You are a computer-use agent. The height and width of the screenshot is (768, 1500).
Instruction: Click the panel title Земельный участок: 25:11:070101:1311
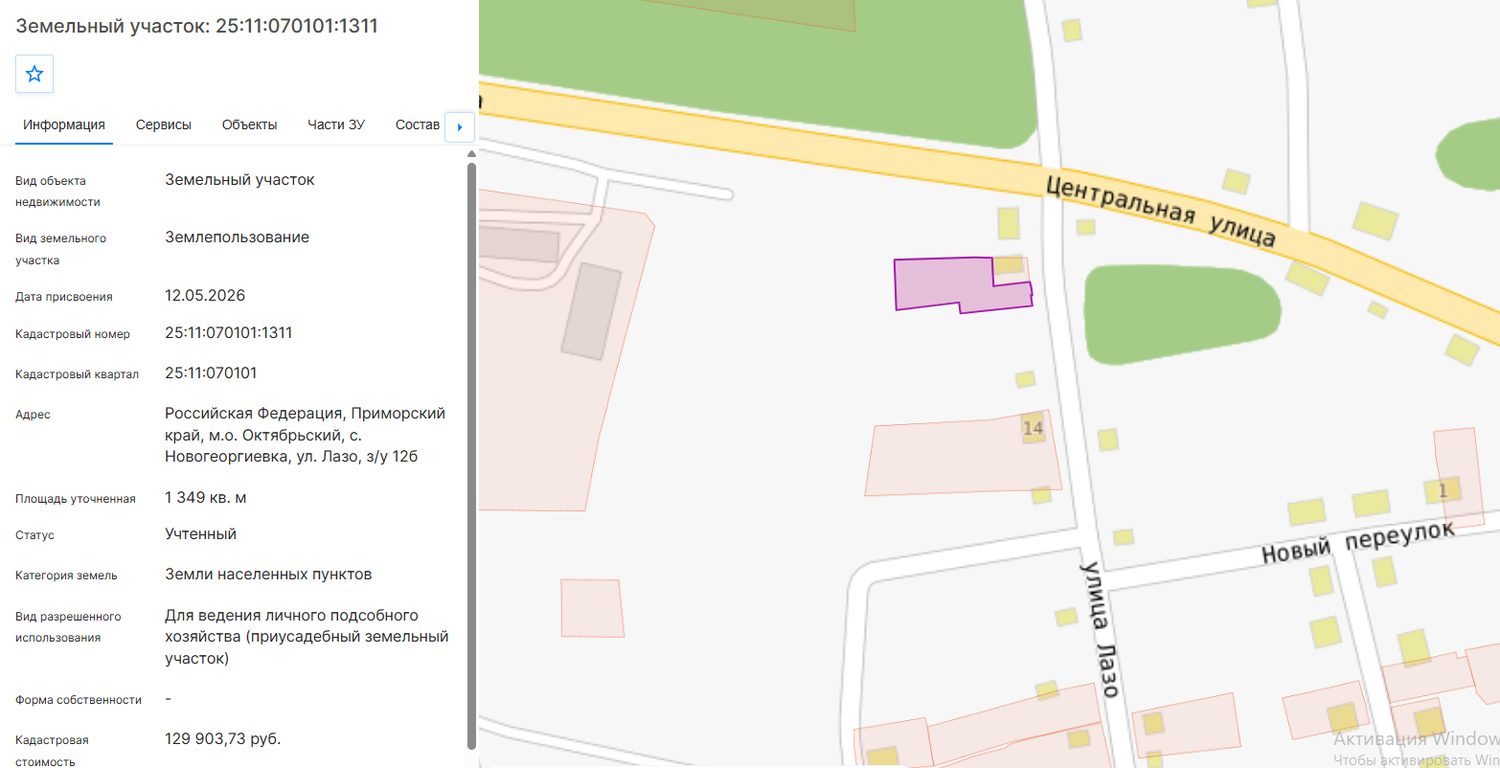(197, 26)
